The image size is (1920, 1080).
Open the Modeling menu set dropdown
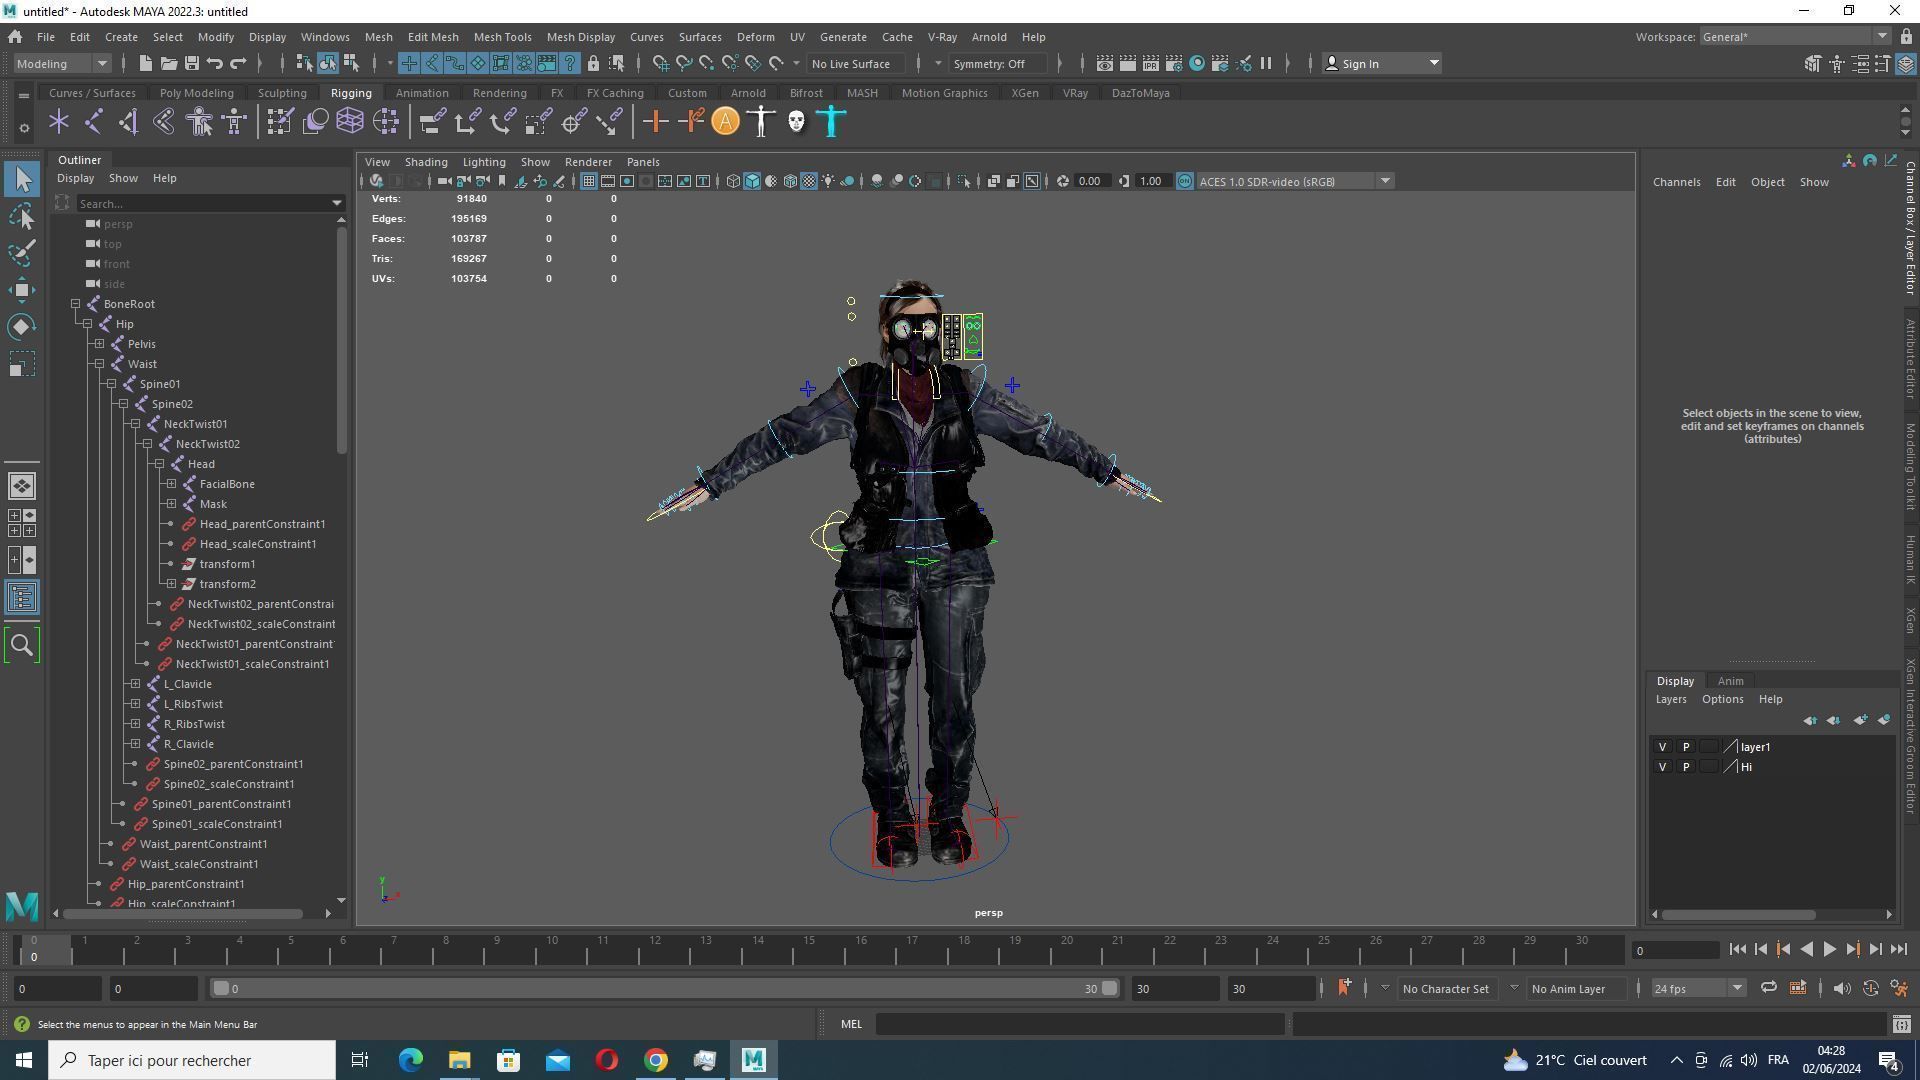point(62,63)
